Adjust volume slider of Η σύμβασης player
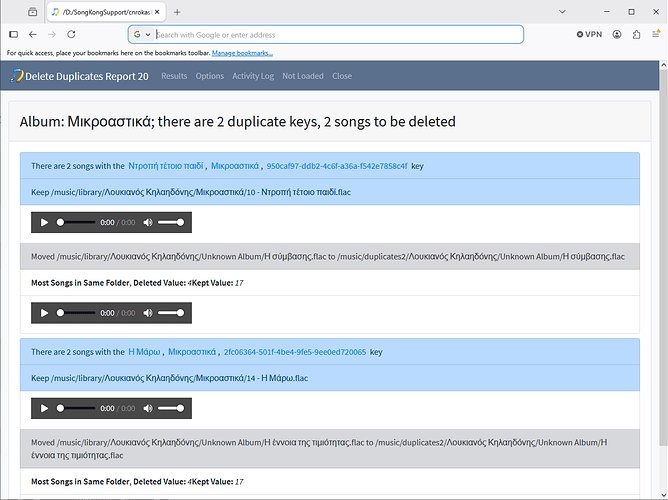668x500 pixels. 171,313
